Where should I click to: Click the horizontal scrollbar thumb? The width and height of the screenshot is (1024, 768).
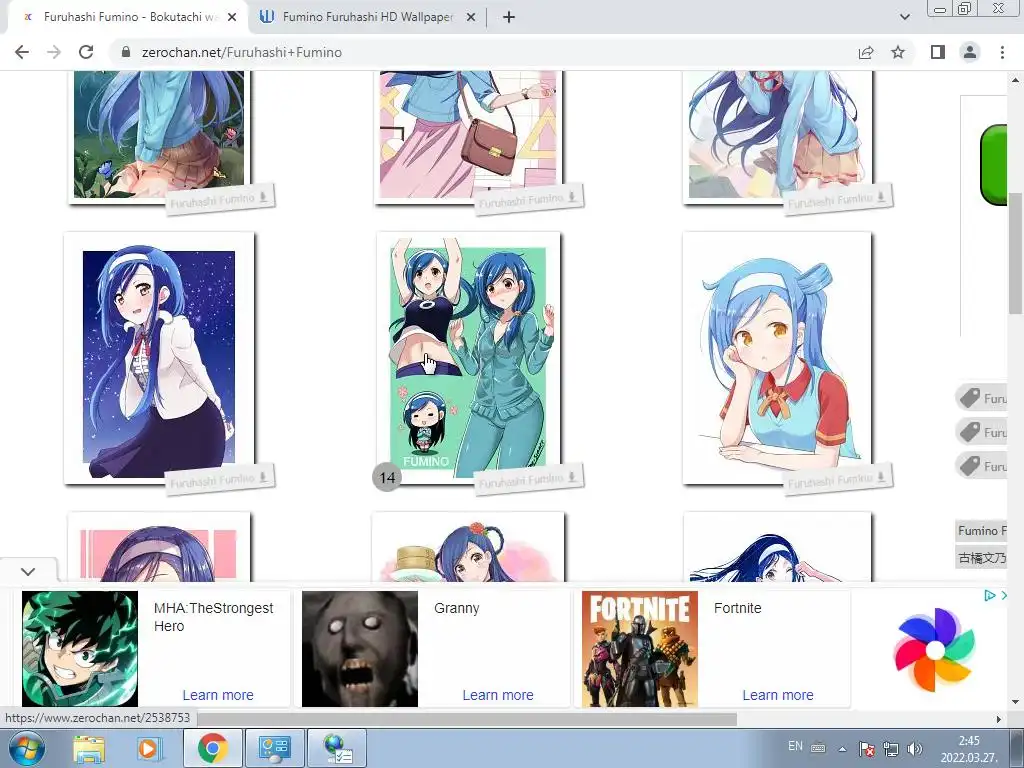[466, 719]
